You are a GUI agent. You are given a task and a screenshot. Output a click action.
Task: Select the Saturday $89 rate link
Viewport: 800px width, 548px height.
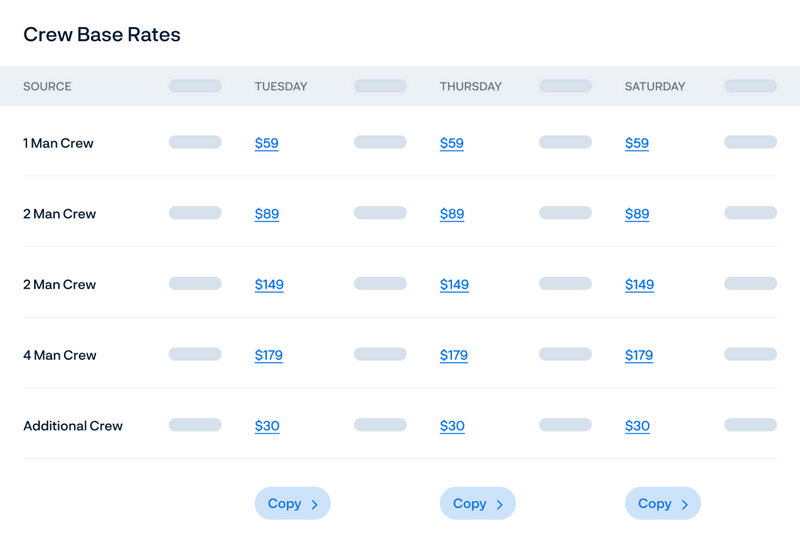(637, 214)
